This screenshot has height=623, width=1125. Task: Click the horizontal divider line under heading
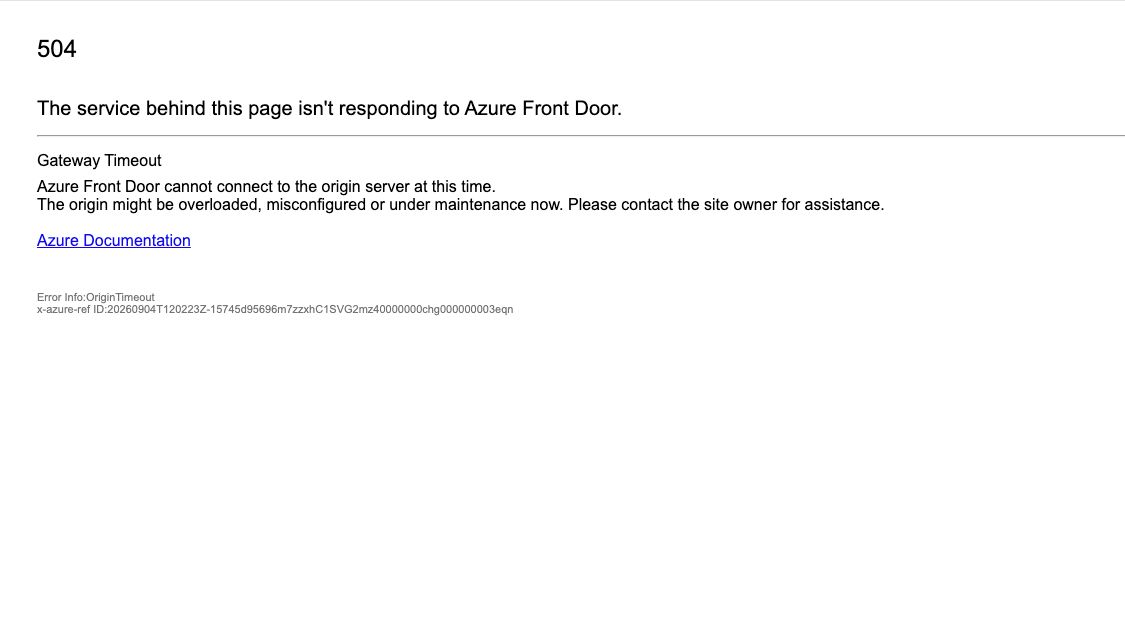581,135
